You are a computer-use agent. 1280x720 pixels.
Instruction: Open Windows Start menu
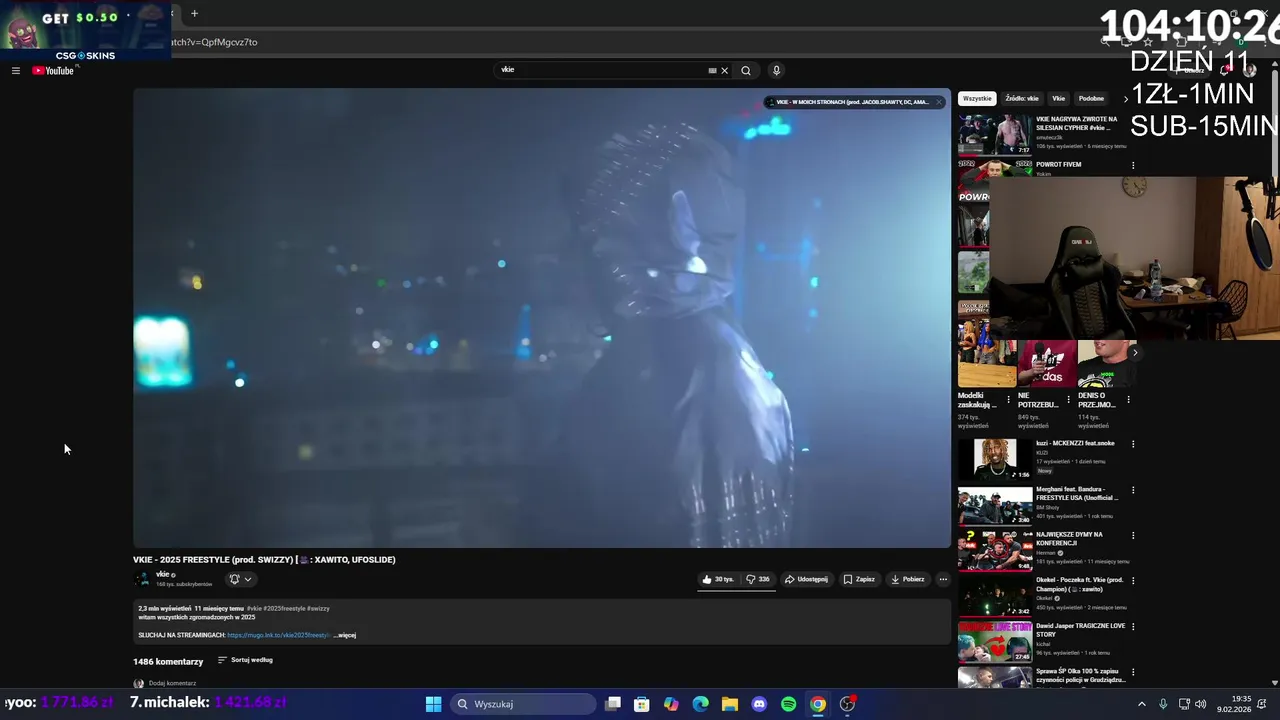(433, 704)
